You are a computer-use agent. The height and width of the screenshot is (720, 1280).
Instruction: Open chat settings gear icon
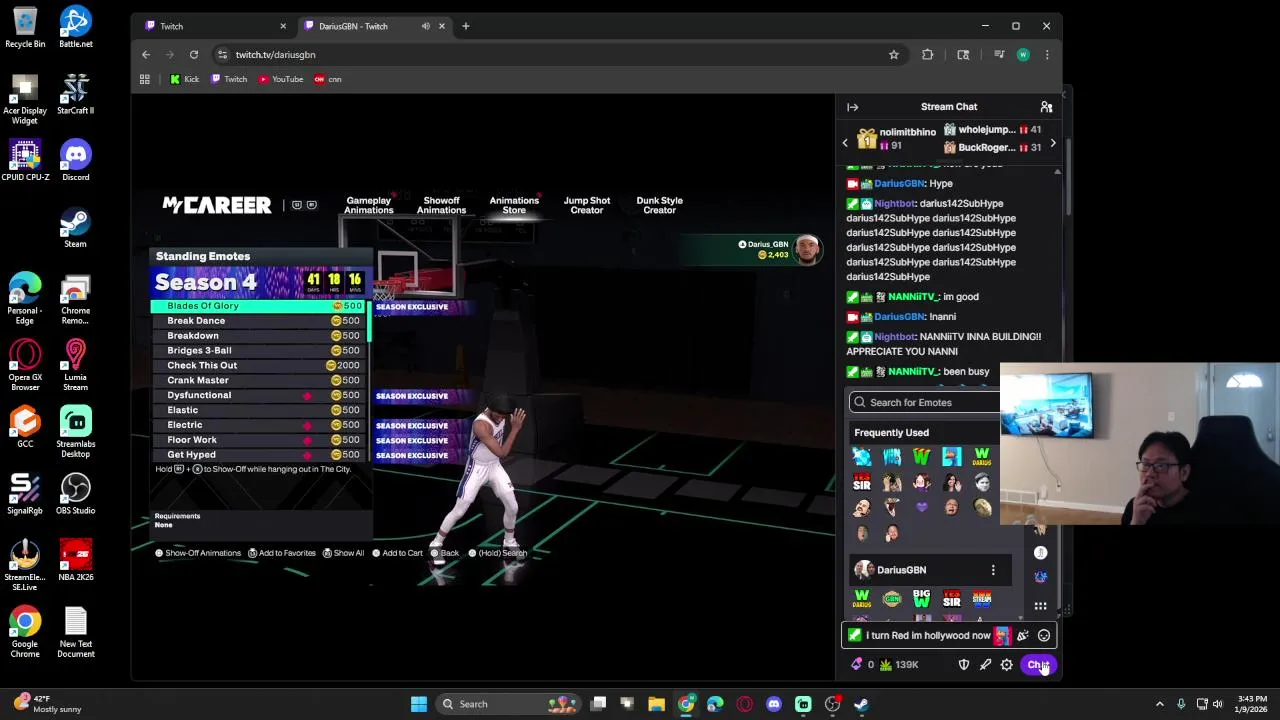pos(1007,665)
